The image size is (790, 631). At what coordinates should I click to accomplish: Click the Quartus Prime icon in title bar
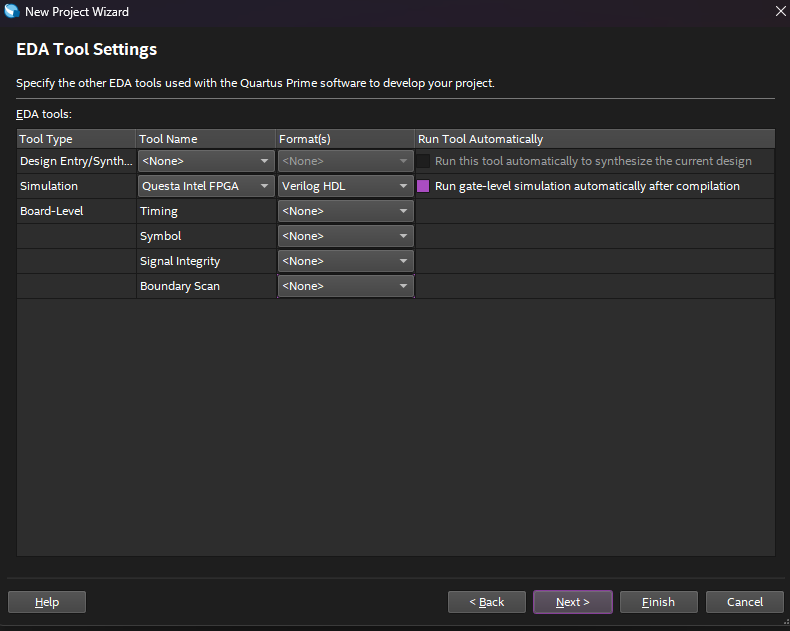(12, 12)
